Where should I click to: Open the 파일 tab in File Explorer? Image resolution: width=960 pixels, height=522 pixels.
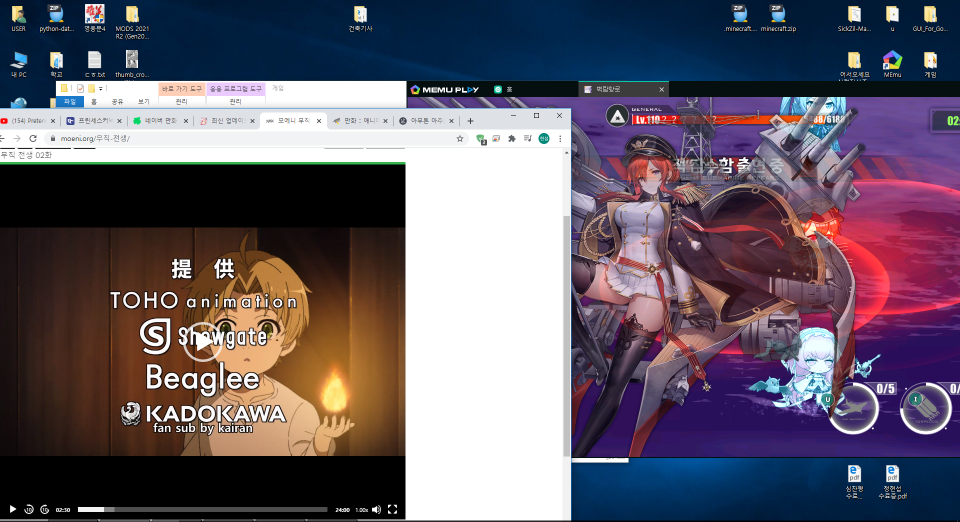69,101
